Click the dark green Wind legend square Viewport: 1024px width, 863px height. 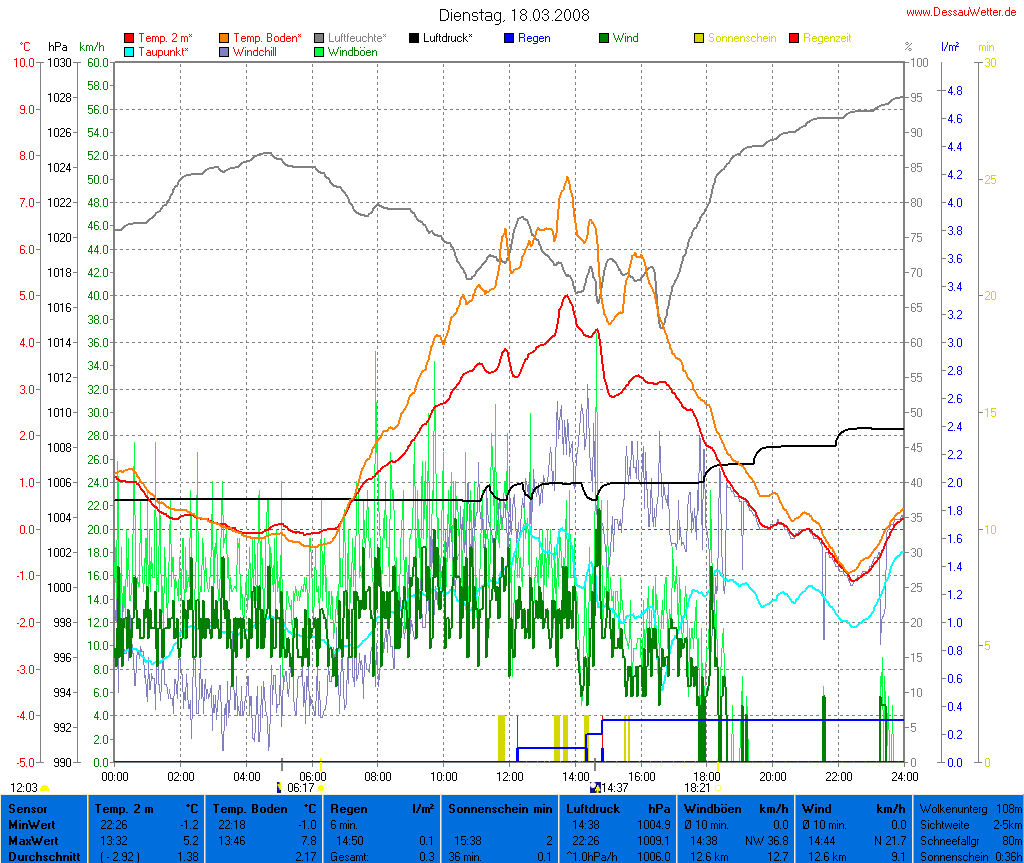pyautogui.click(x=604, y=38)
